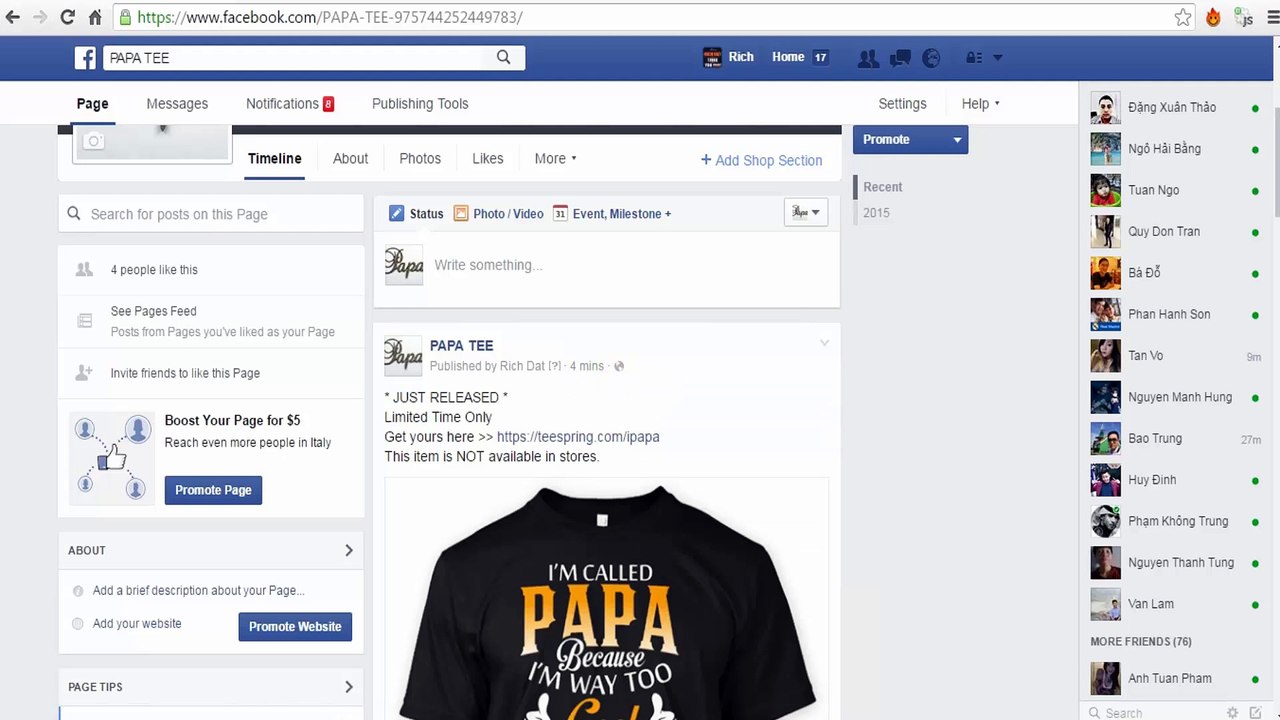Expand the PAGE TIPS section arrow

[348, 687]
